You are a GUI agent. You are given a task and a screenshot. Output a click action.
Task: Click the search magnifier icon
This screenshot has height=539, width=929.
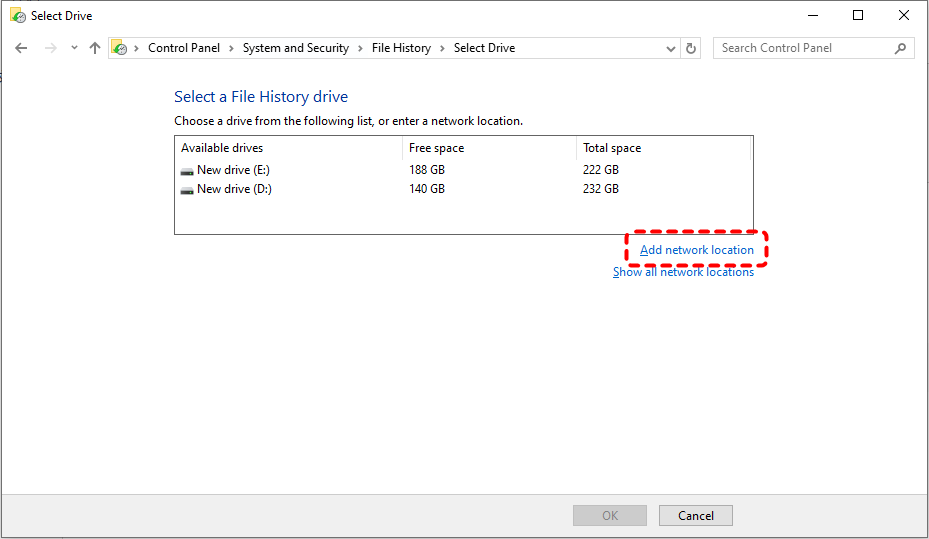(x=901, y=49)
